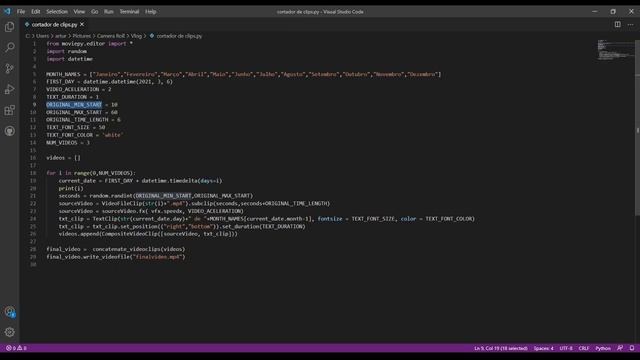Click the Split Editor Right icon
The width and height of the screenshot is (640, 360).
618,24
